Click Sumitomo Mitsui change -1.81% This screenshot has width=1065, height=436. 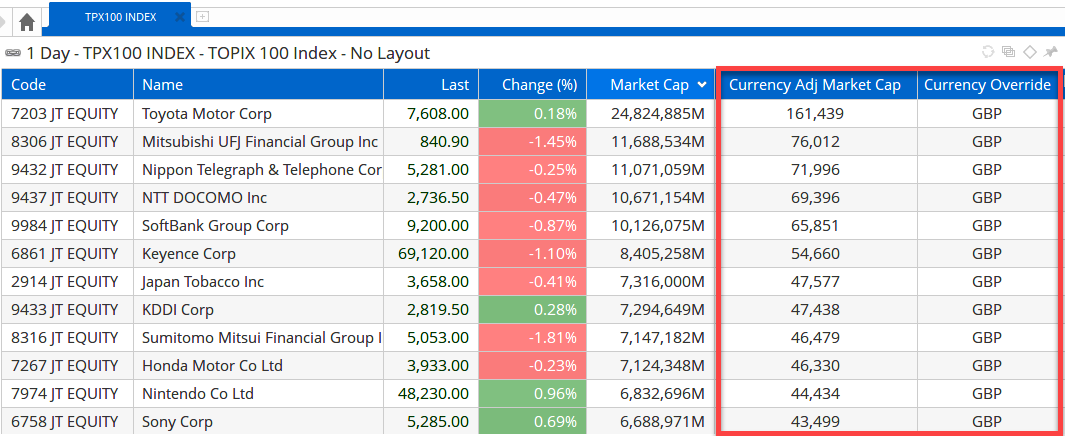pos(532,338)
